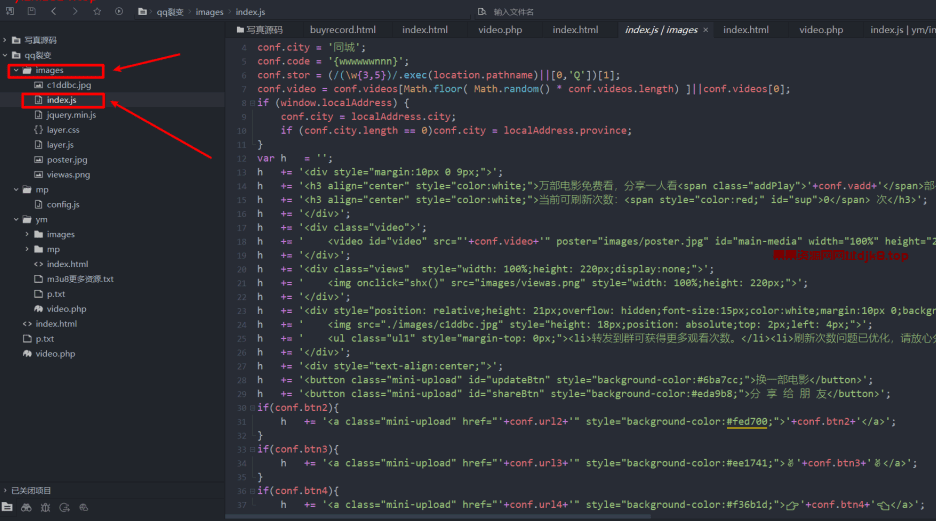Expand the 已关闭项目 section
The height and width of the screenshot is (521, 936).
5,490
